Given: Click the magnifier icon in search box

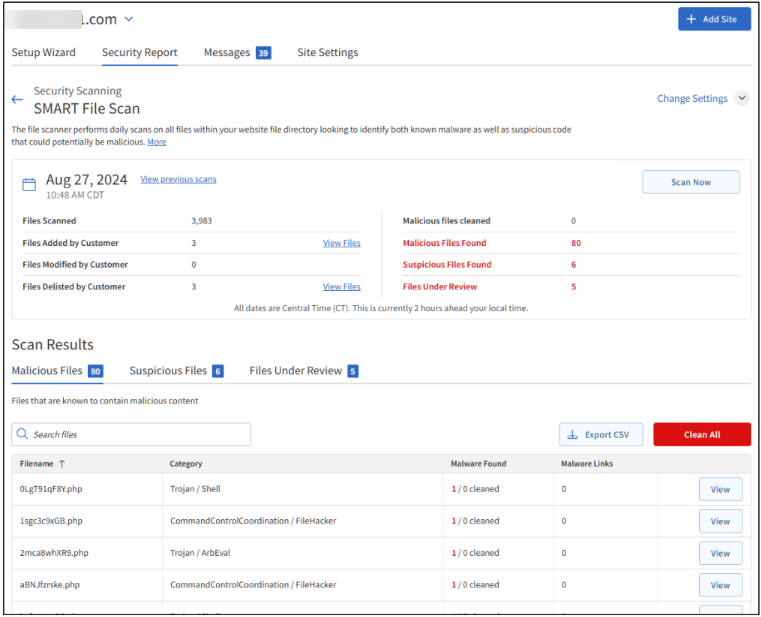Looking at the screenshot, I should click(23, 435).
